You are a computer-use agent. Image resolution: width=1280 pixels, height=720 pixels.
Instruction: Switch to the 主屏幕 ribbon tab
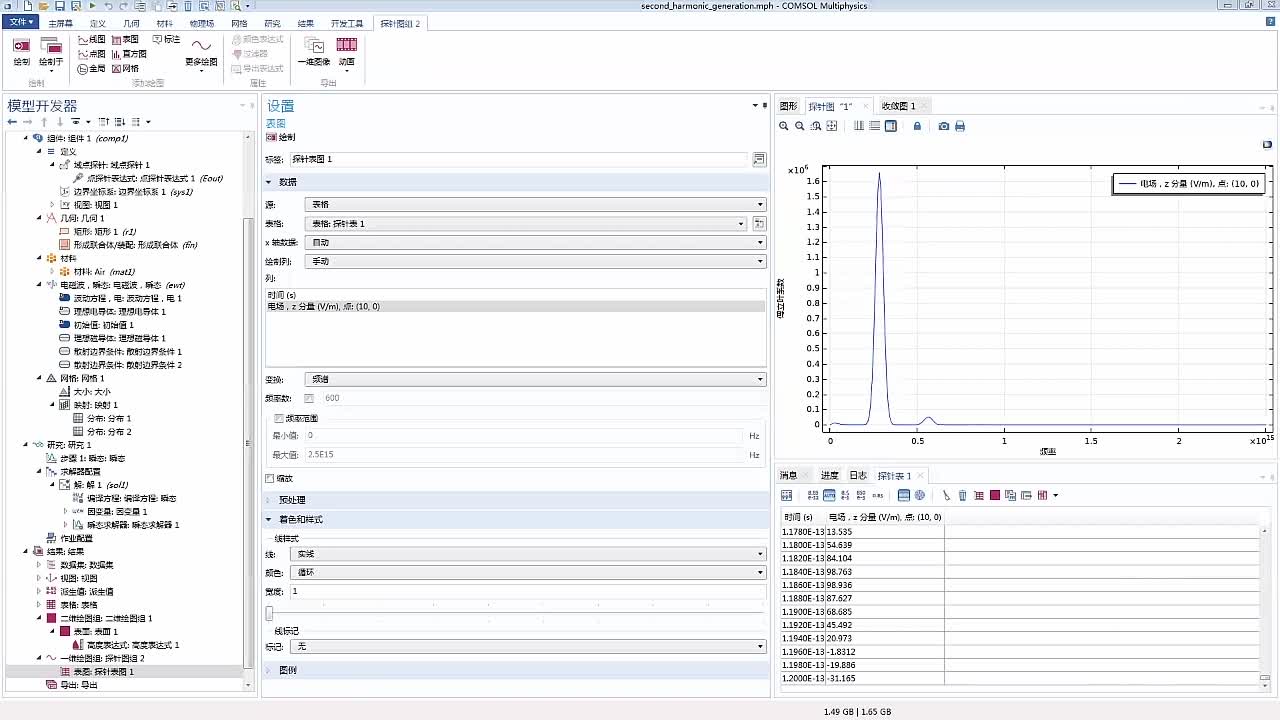[60, 23]
